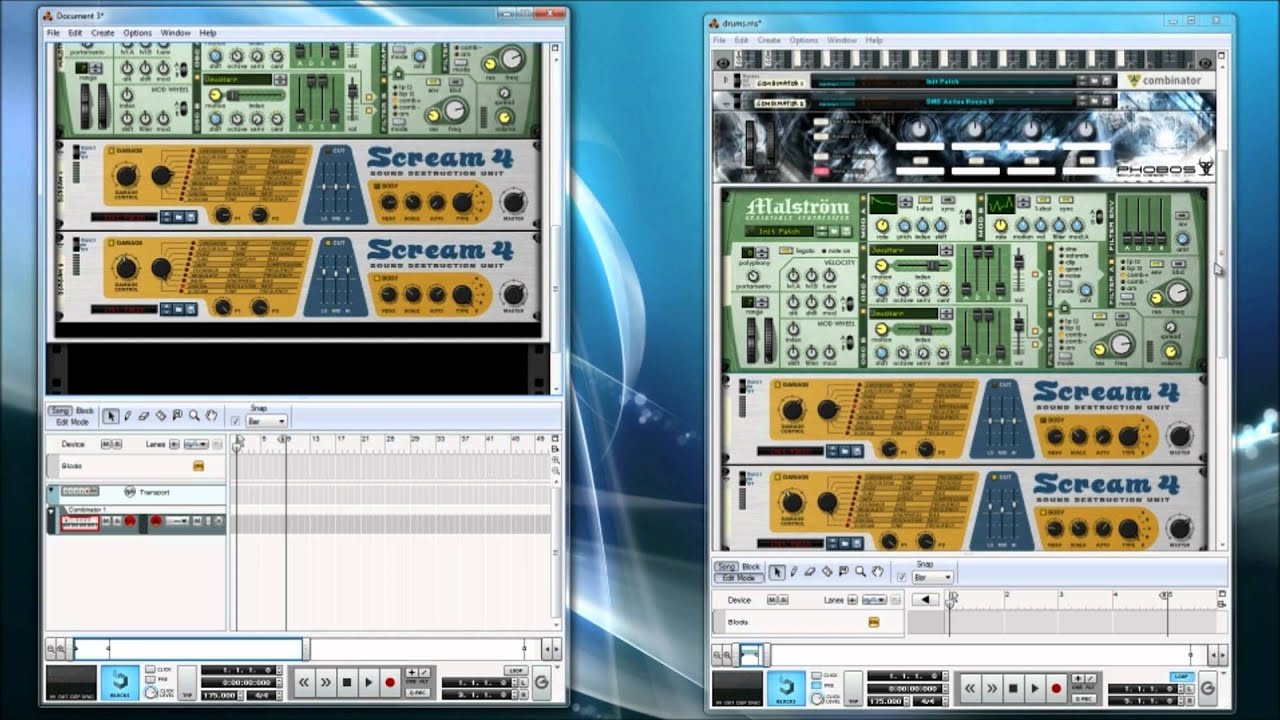The image size is (1280, 720).
Task: Open the lane dropdown on the Combinator 1 track
Action: [x=177, y=521]
